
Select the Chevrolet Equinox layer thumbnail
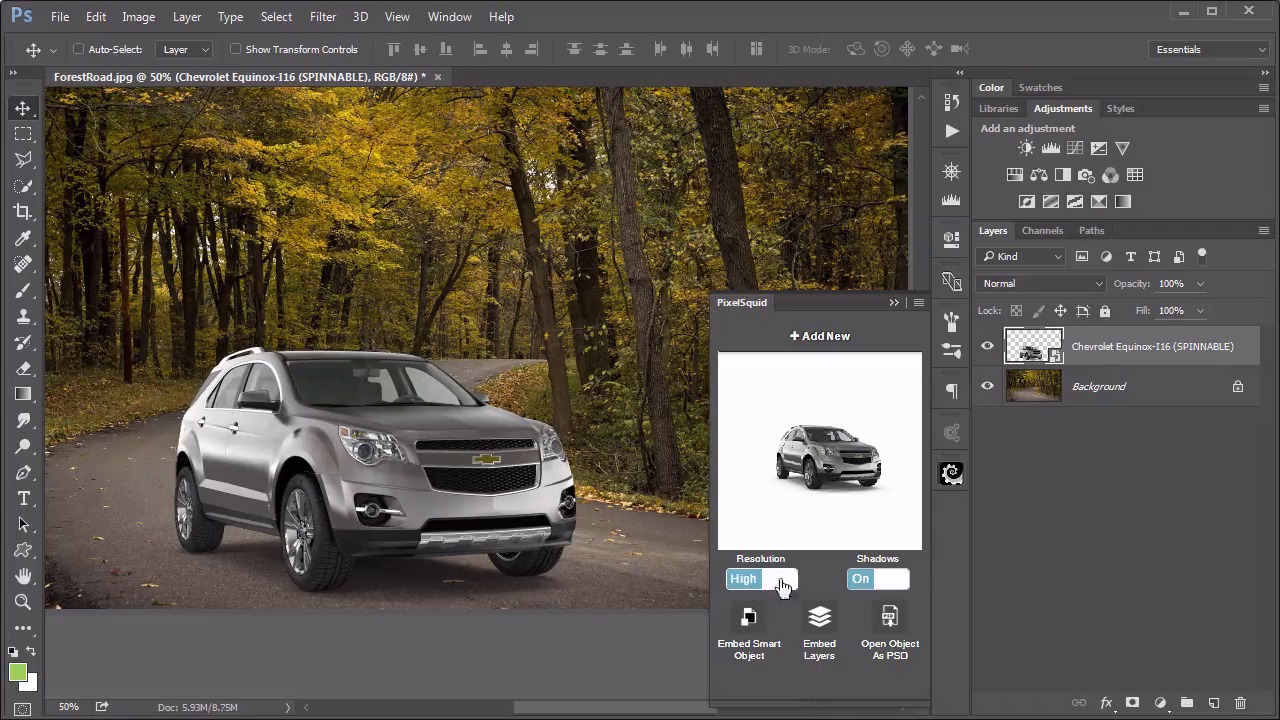point(1033,346)
